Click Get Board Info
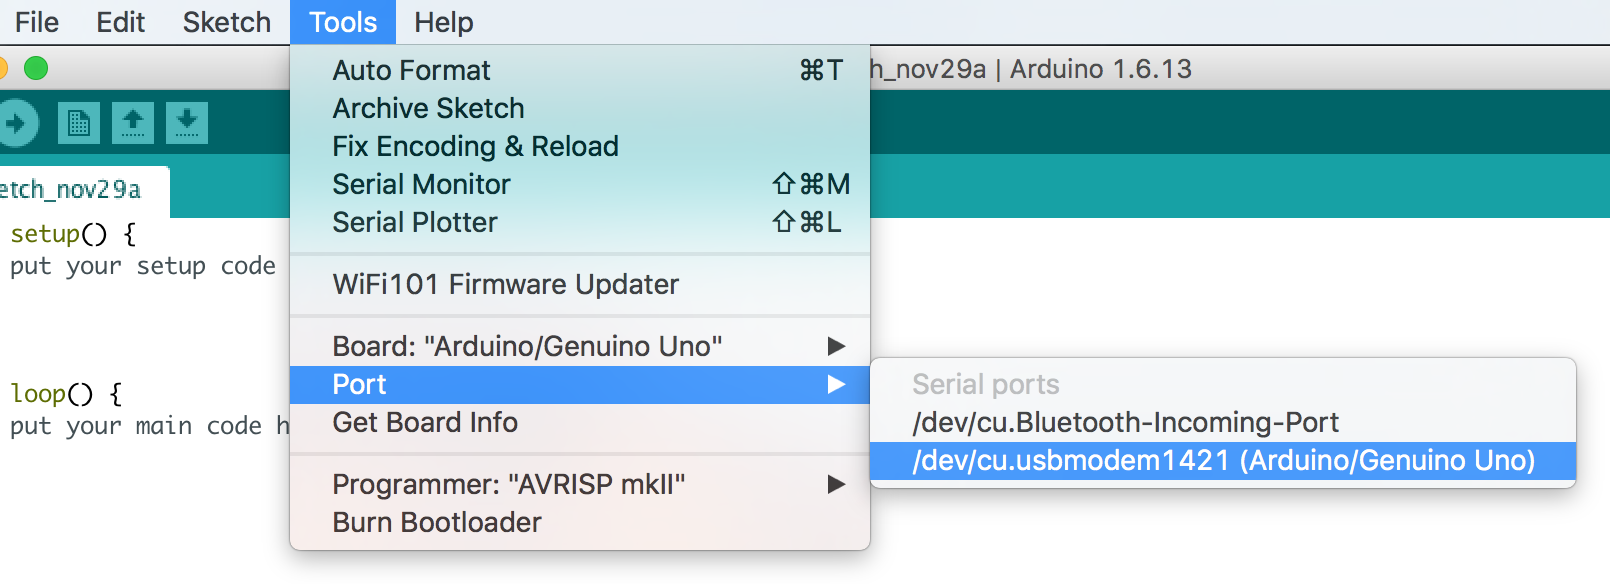 click(425, 423)
